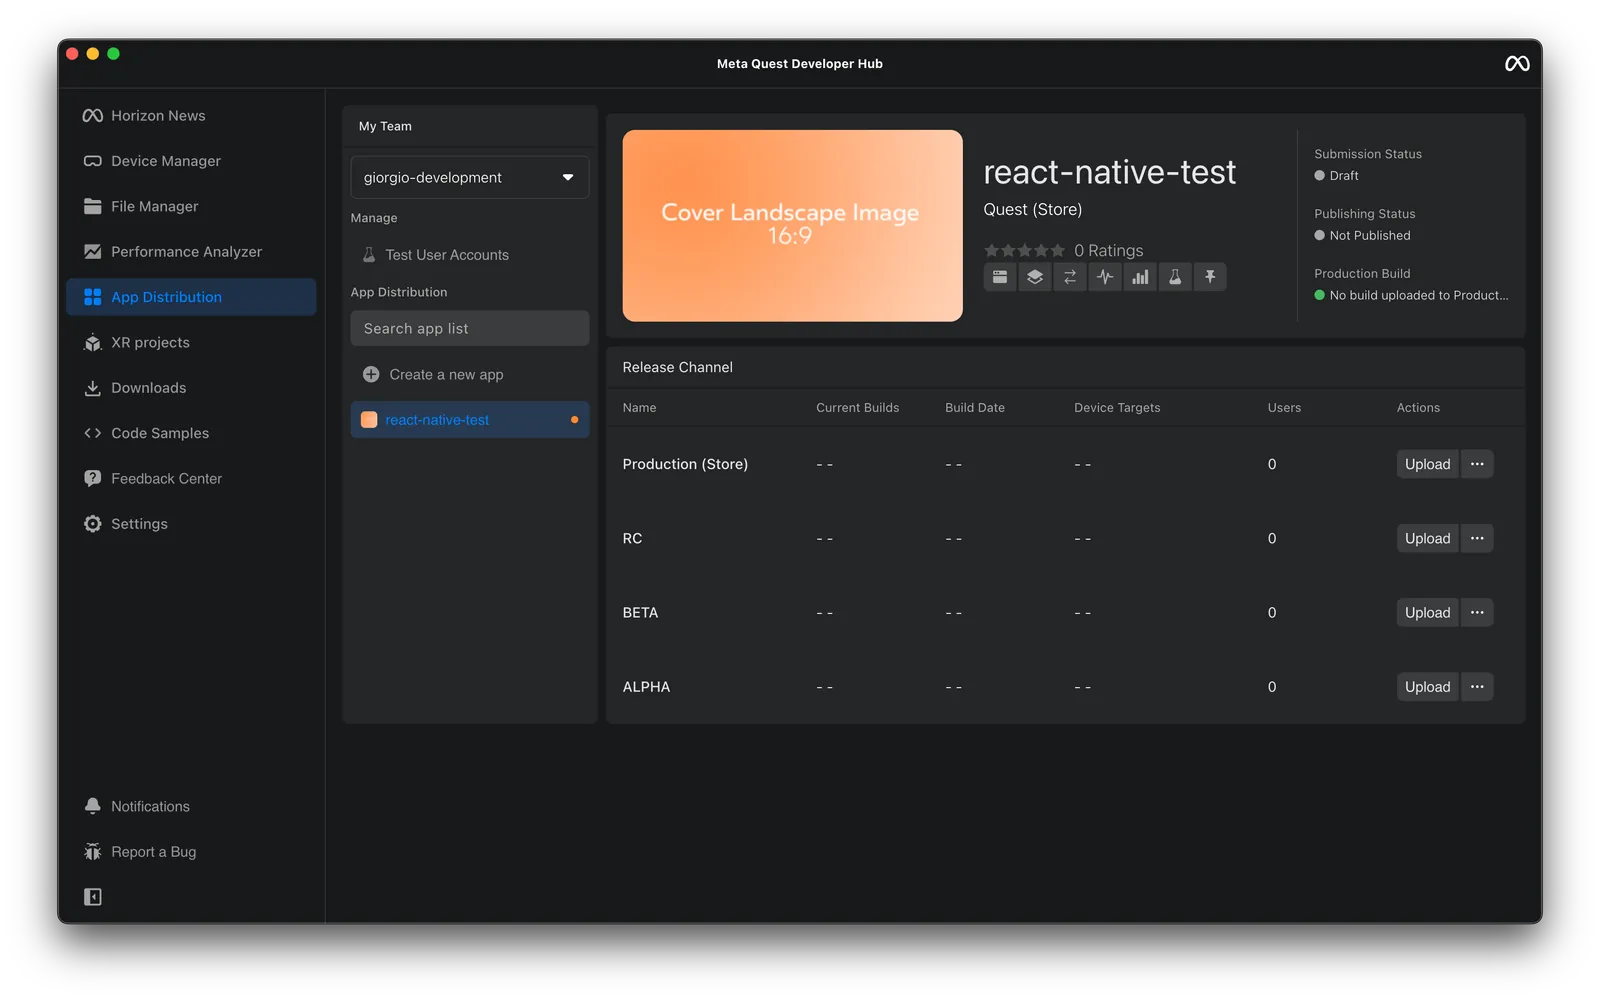Click the Quest (Store) label
Screen dimensions: 1600x1000
point(1033,210)
